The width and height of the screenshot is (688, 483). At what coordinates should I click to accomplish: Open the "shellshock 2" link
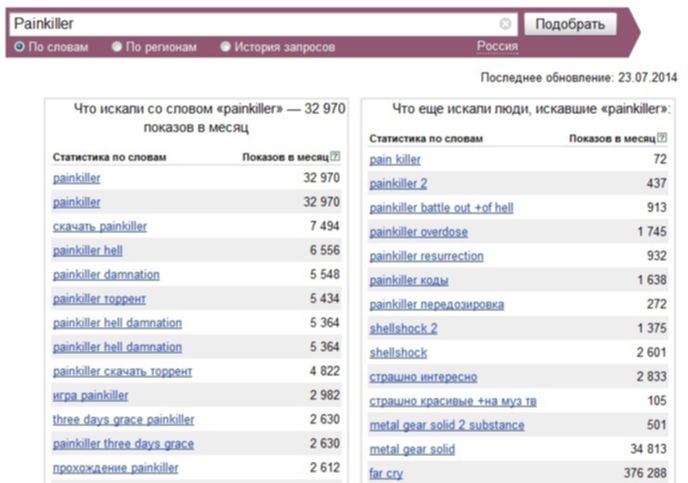403,329
